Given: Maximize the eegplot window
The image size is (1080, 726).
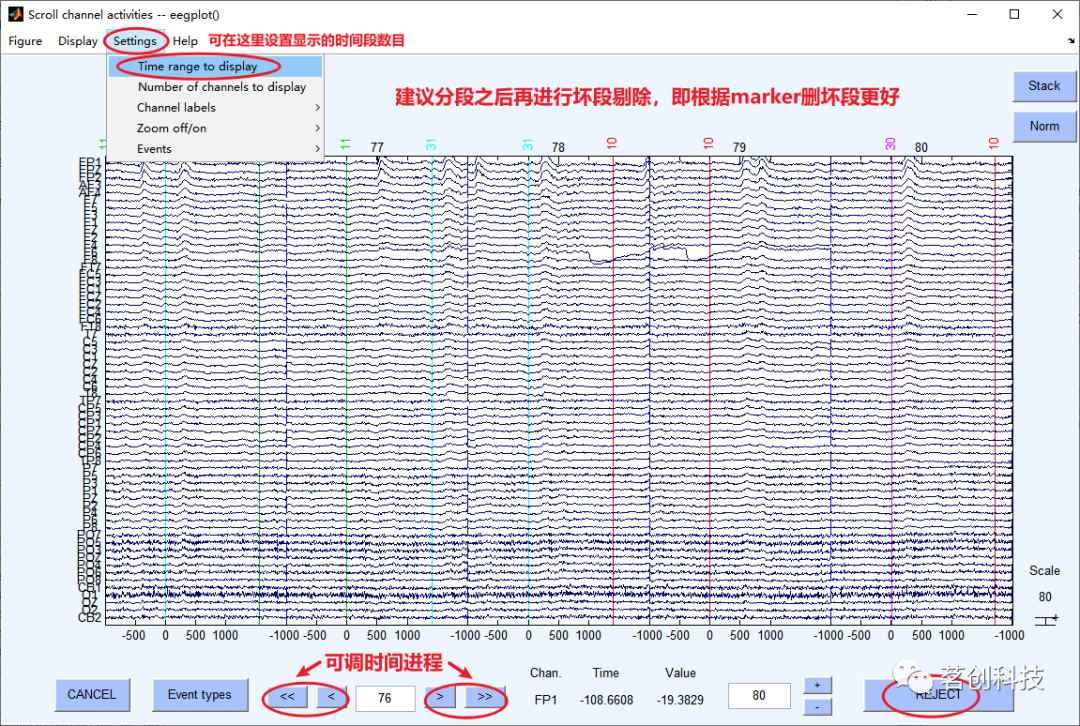Looking at the screenshot, I should click(x=1014, y=14).
